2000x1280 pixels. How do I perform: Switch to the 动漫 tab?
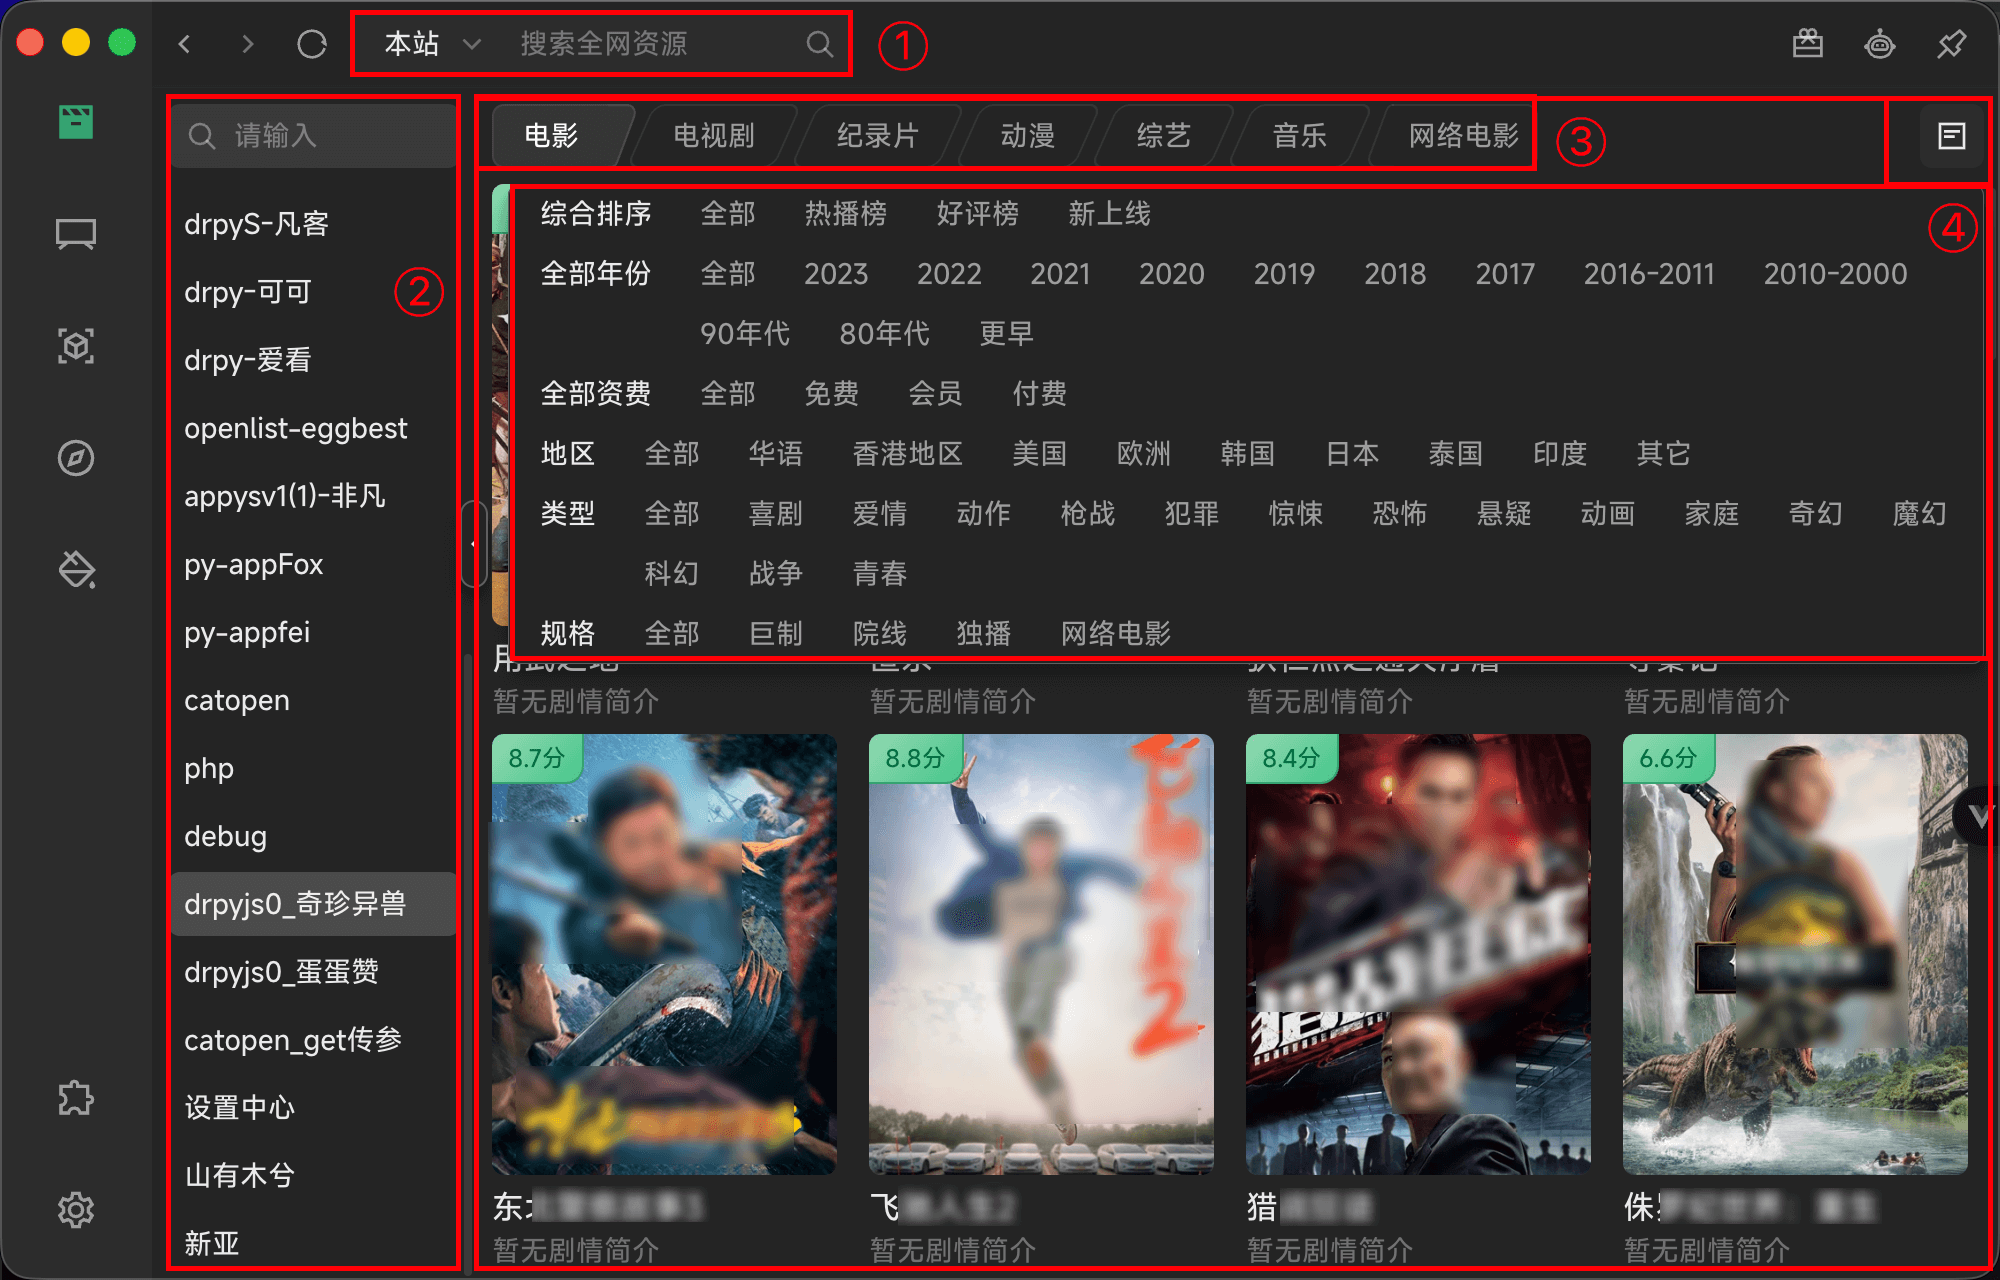(x=1027, y=135)
